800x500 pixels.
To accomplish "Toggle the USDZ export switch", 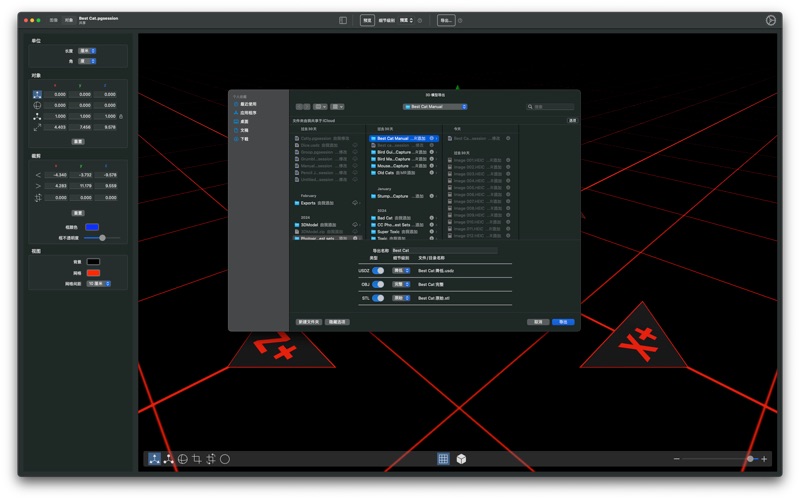I will point(378,270).
